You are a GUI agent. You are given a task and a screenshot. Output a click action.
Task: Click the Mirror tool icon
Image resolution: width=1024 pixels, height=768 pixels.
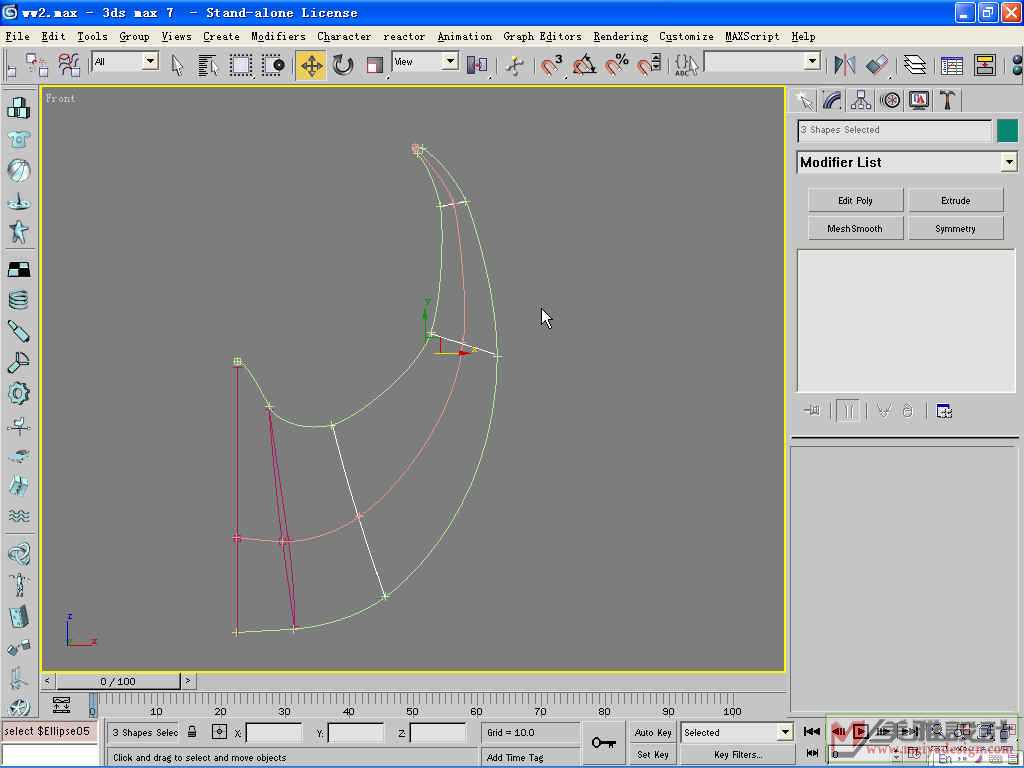[845, 65]
